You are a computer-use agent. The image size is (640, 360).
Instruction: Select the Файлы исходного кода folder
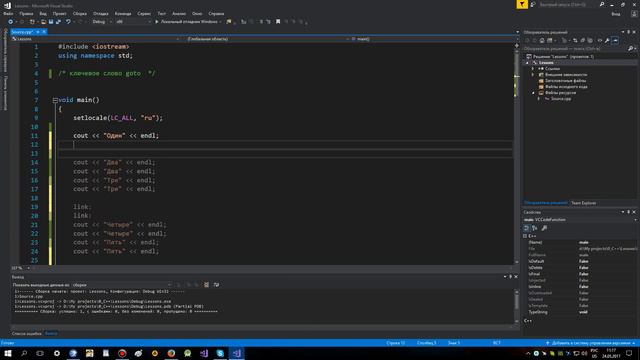click(563, 87)
